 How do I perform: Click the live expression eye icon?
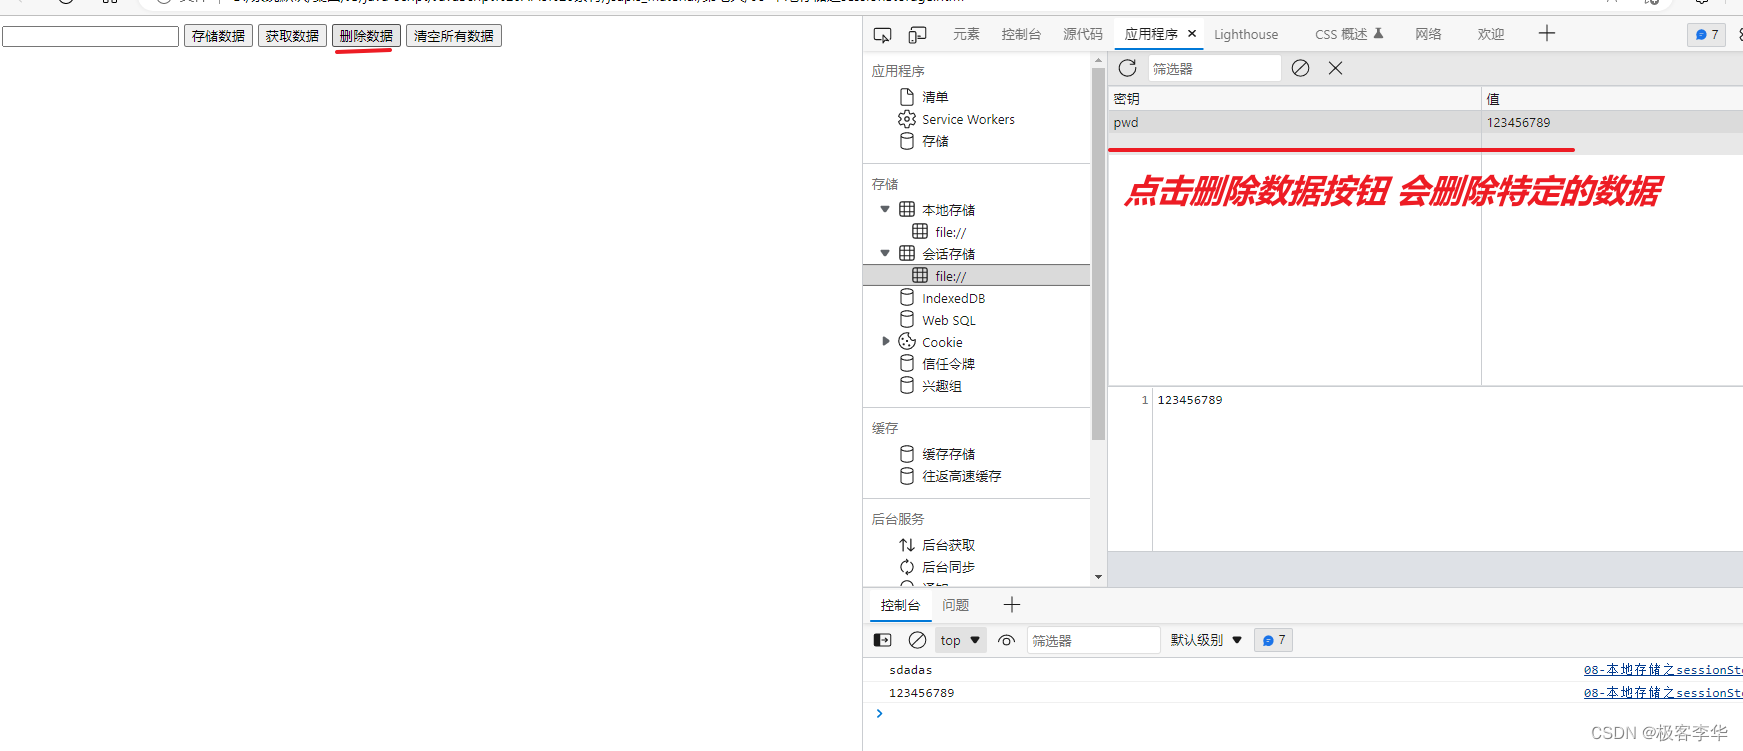1007,640
